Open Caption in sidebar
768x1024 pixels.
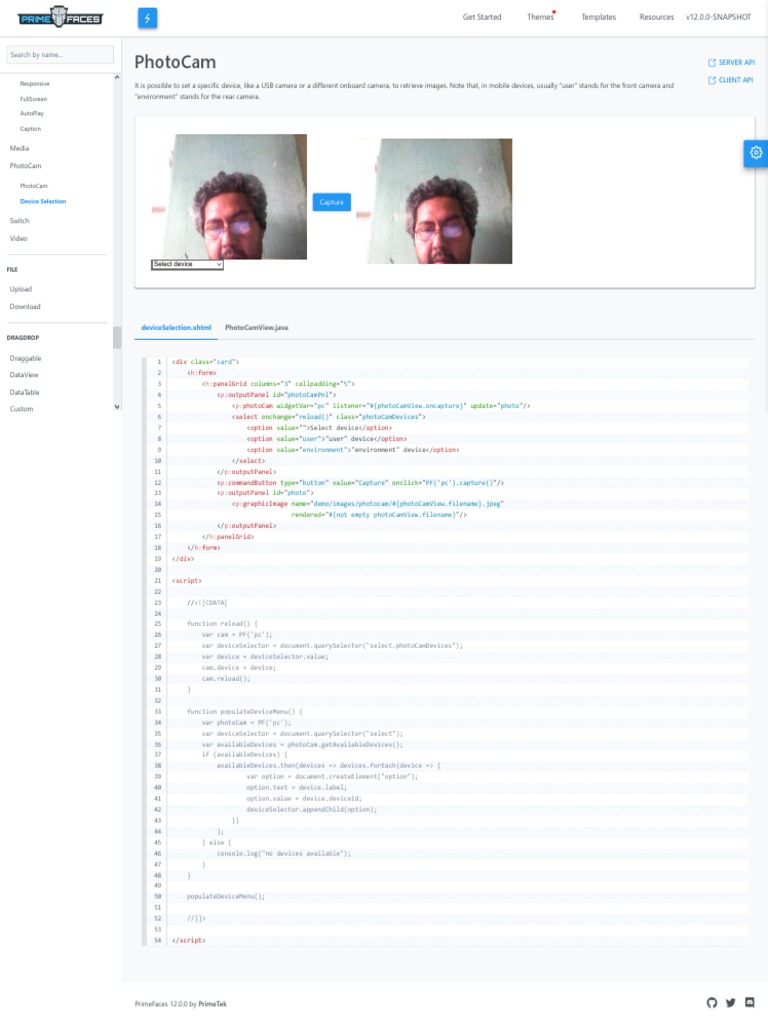tap(30, 129)
